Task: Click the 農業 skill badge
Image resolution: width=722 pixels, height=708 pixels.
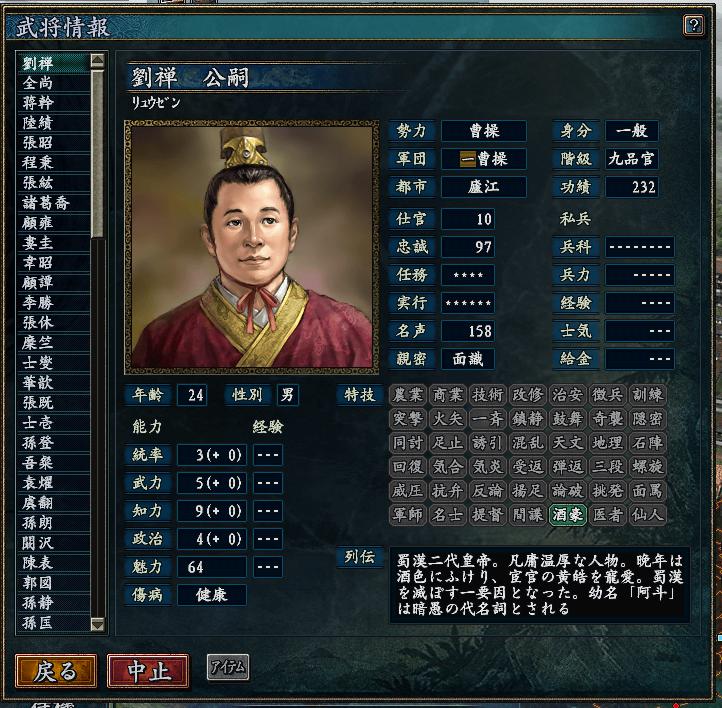Action: [x=408, y=395]
